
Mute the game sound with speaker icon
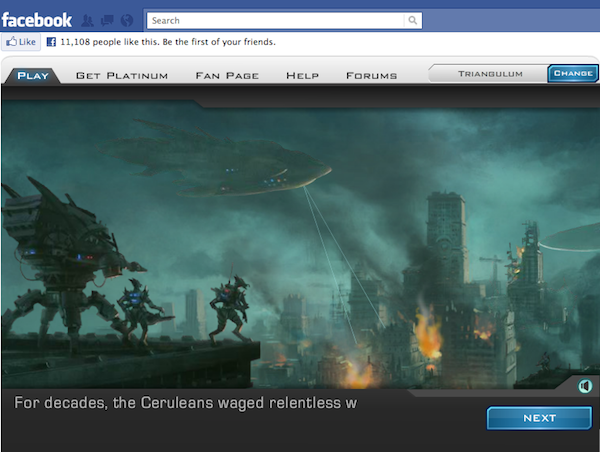point(585,386)
